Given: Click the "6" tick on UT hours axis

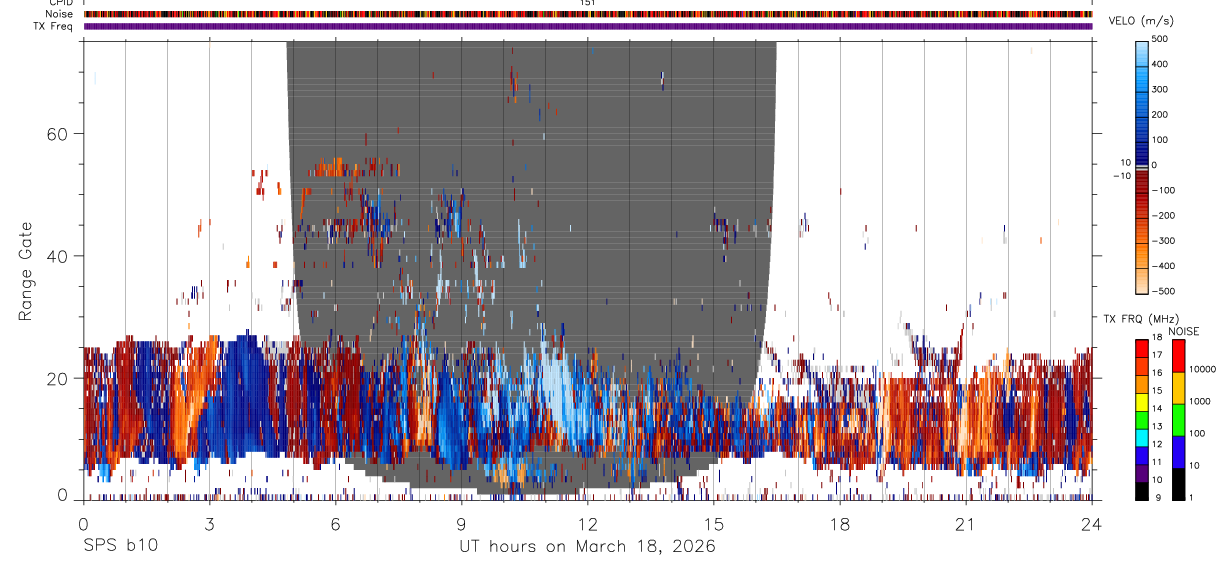Looking at the screenshot, I should (x=336, y=524).
